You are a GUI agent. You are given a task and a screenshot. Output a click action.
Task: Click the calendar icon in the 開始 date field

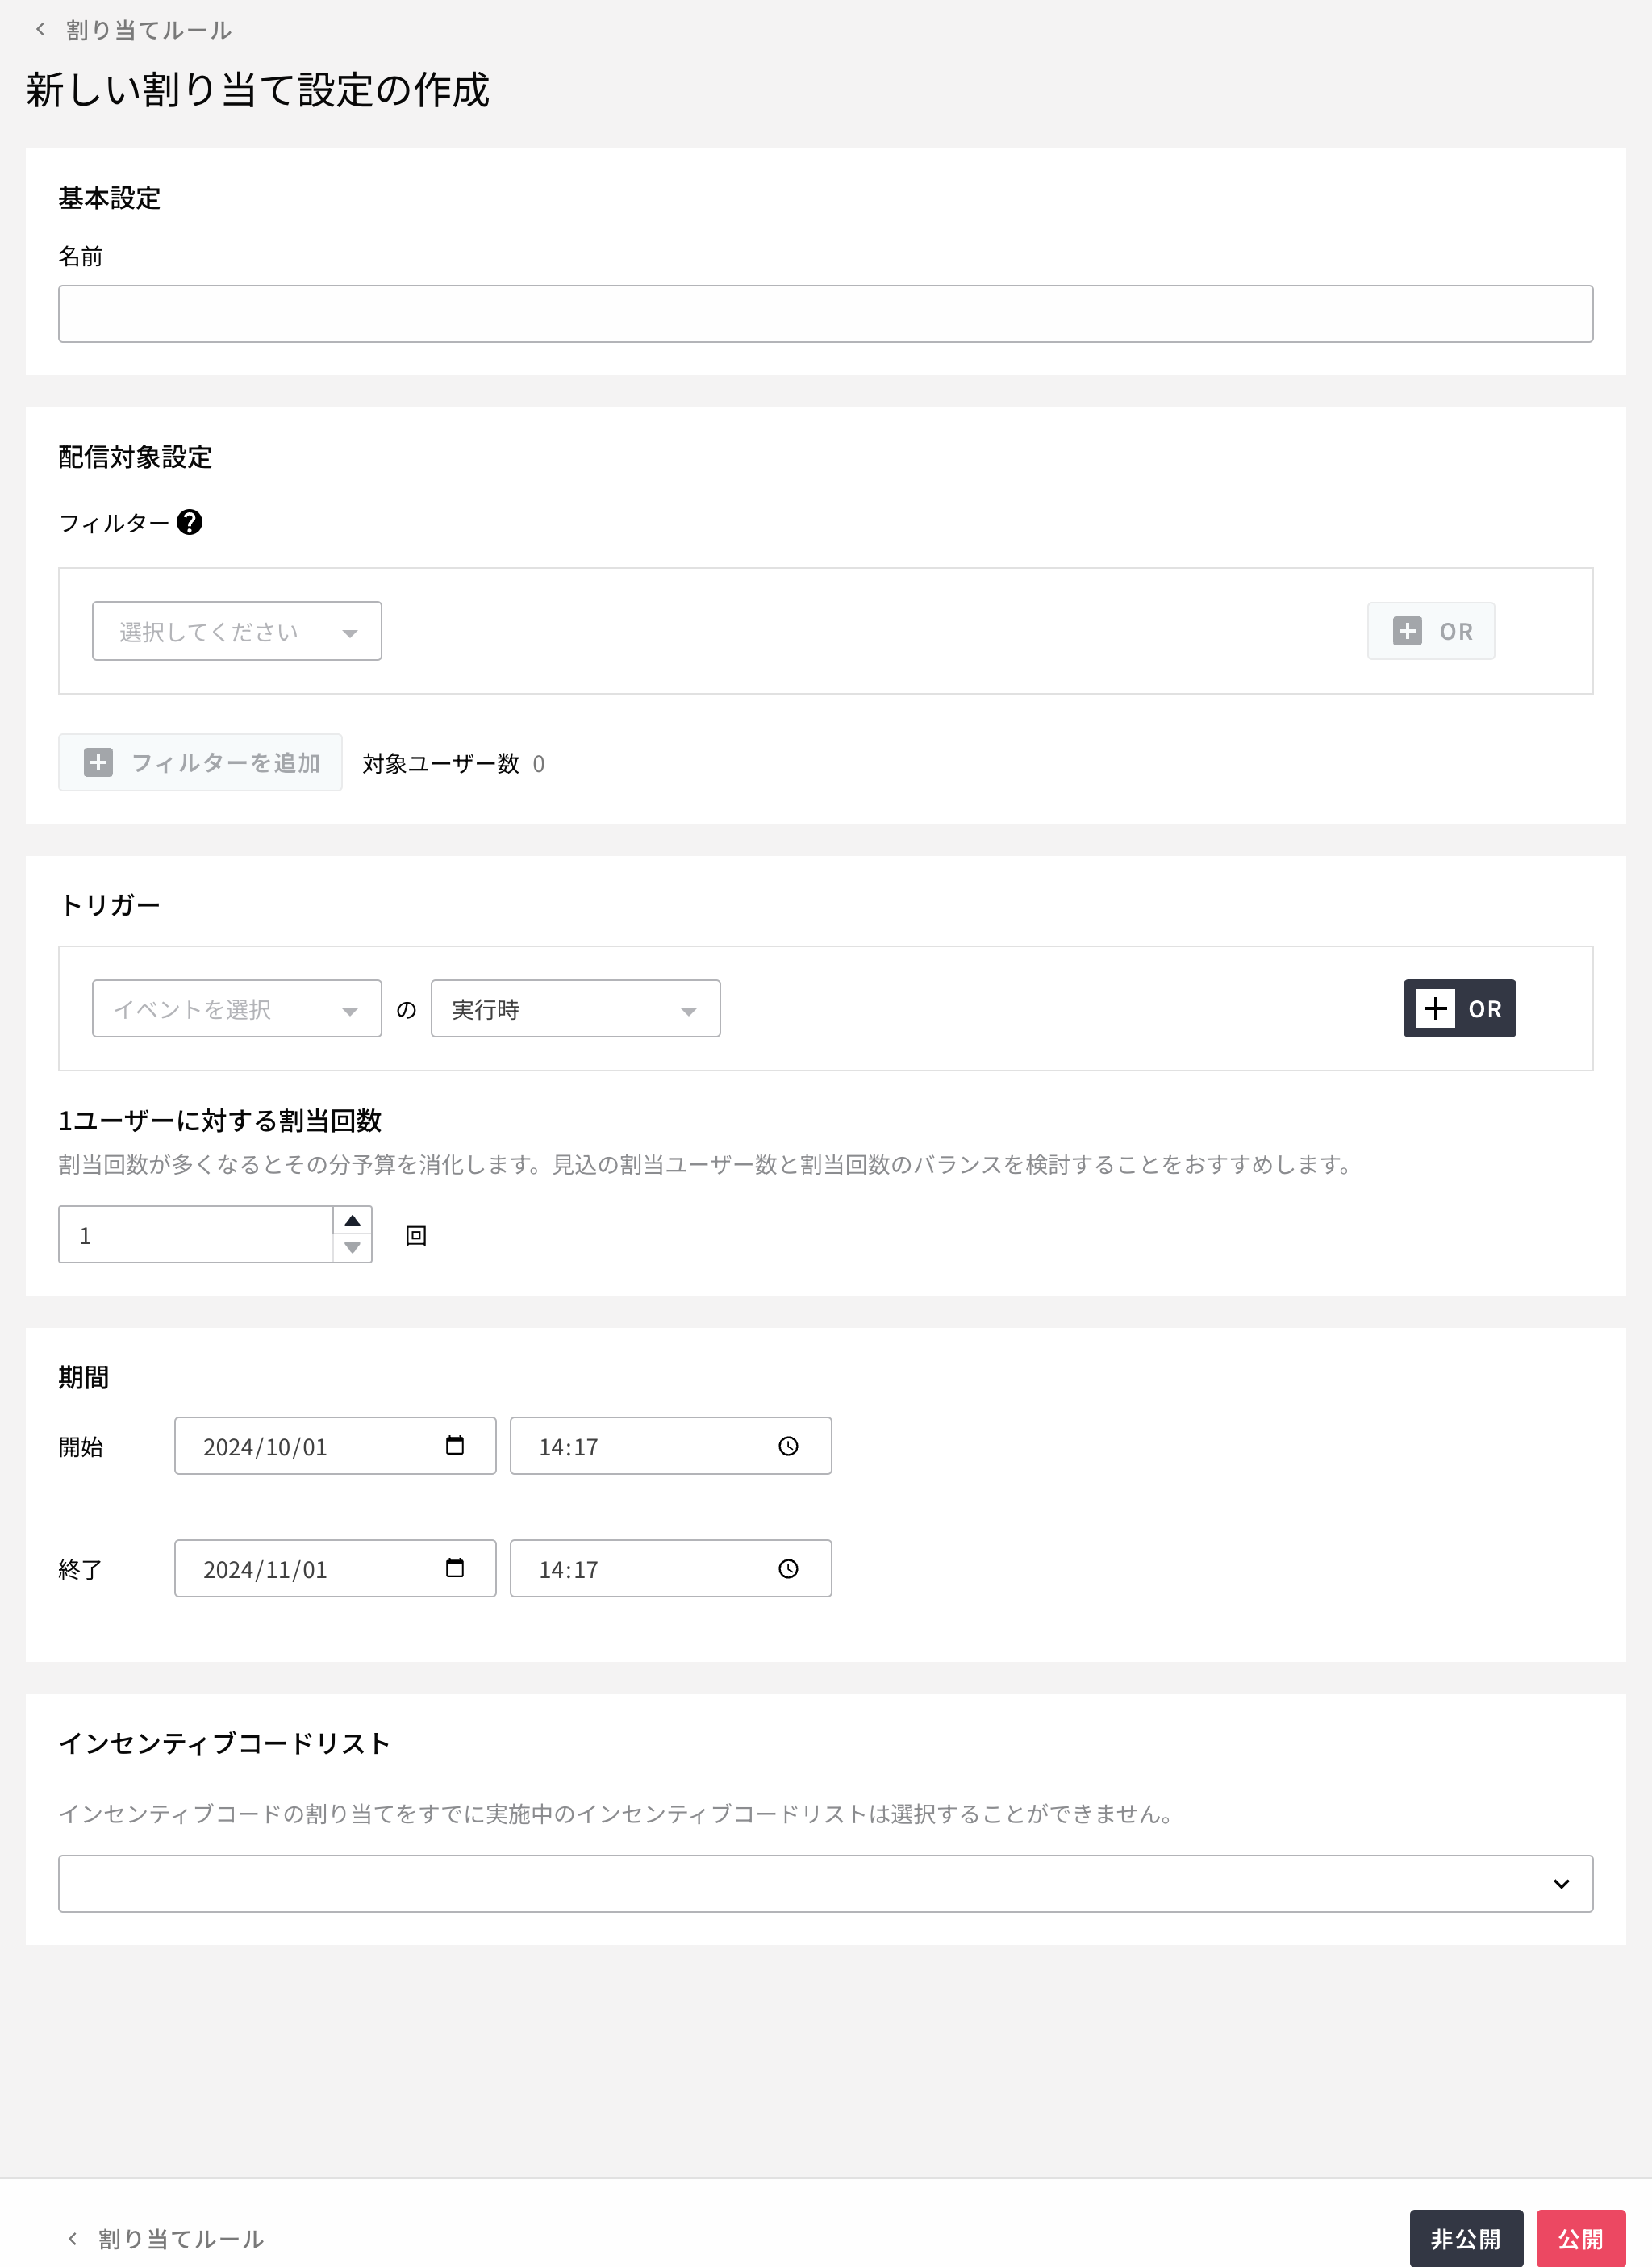coord(455,1445)
